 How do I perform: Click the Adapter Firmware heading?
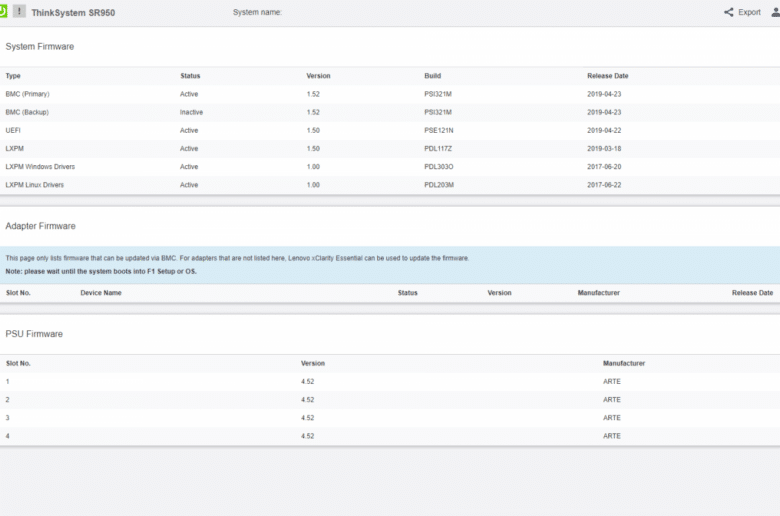(40, 226)
